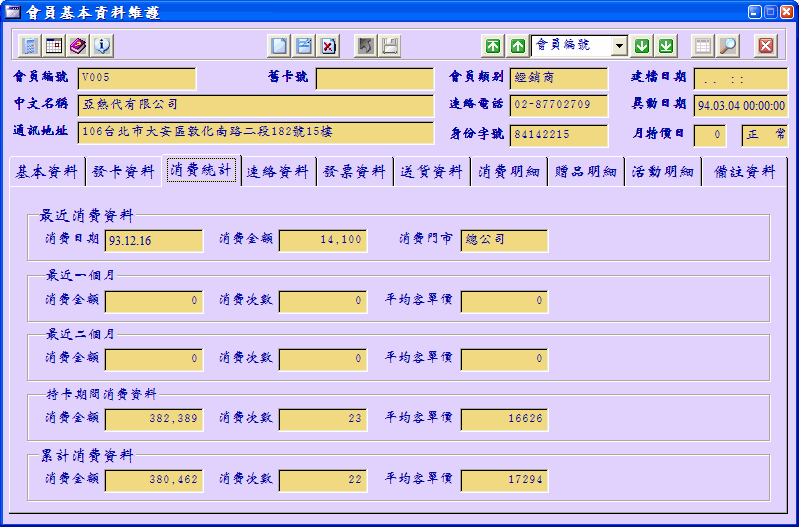The width and height of the screenshot is (799, 527).
Task: Jump to first record green arrow
Action: (x=493, y=46)
